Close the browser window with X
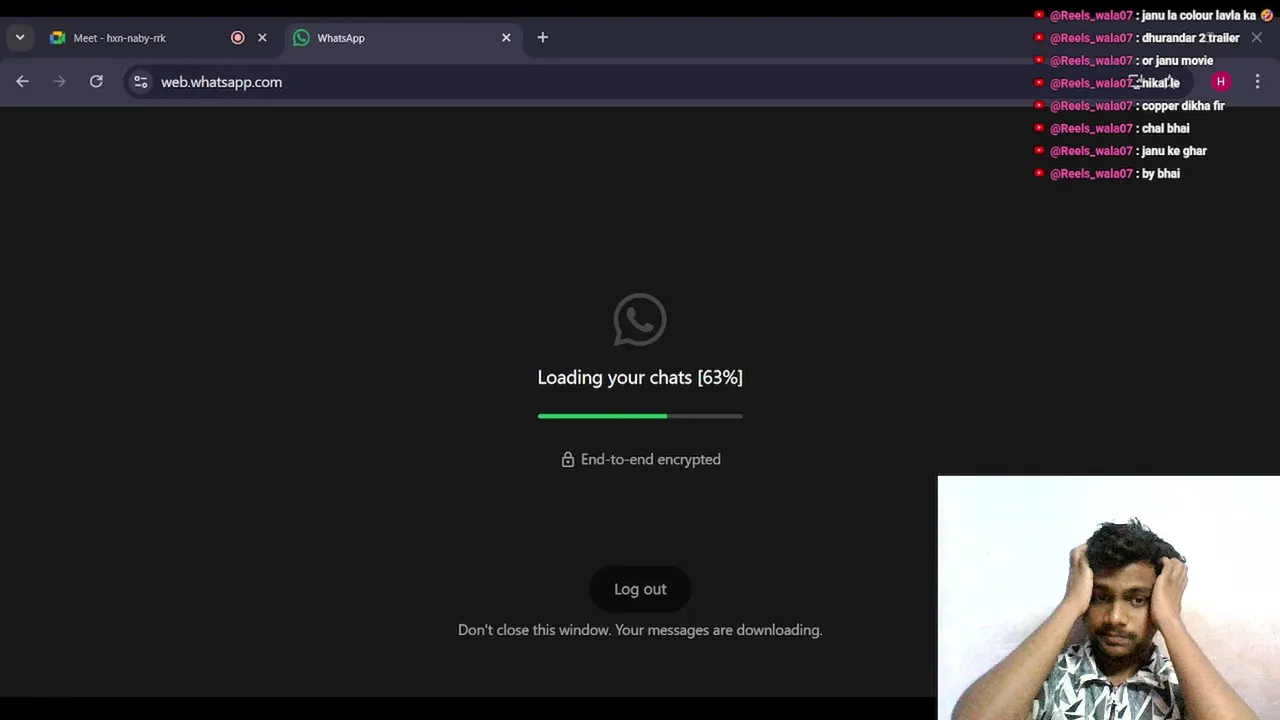1280x720 pixels. click(1256, 38)
